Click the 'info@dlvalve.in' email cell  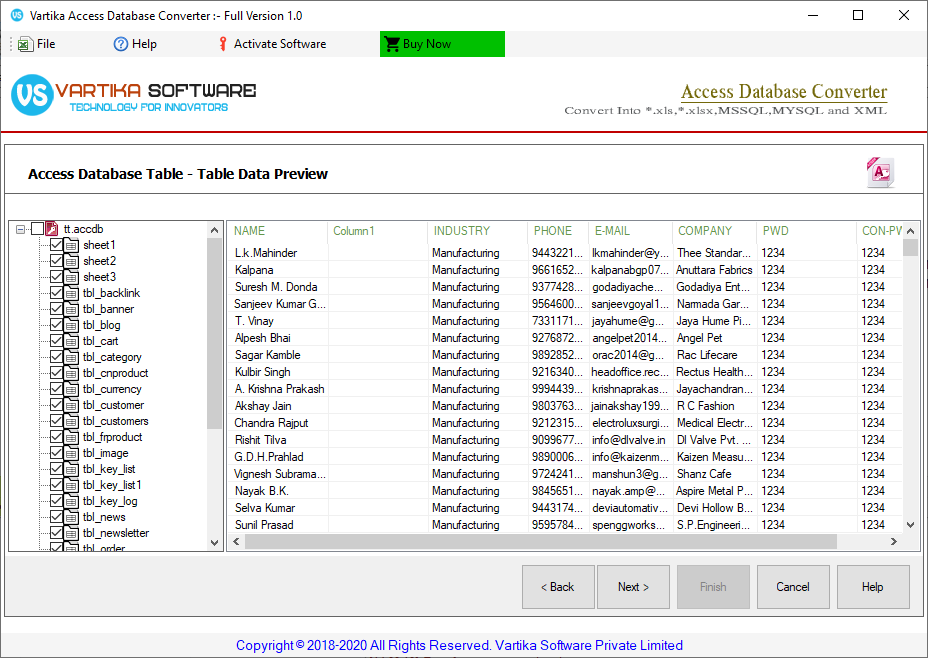coord(630,440)
